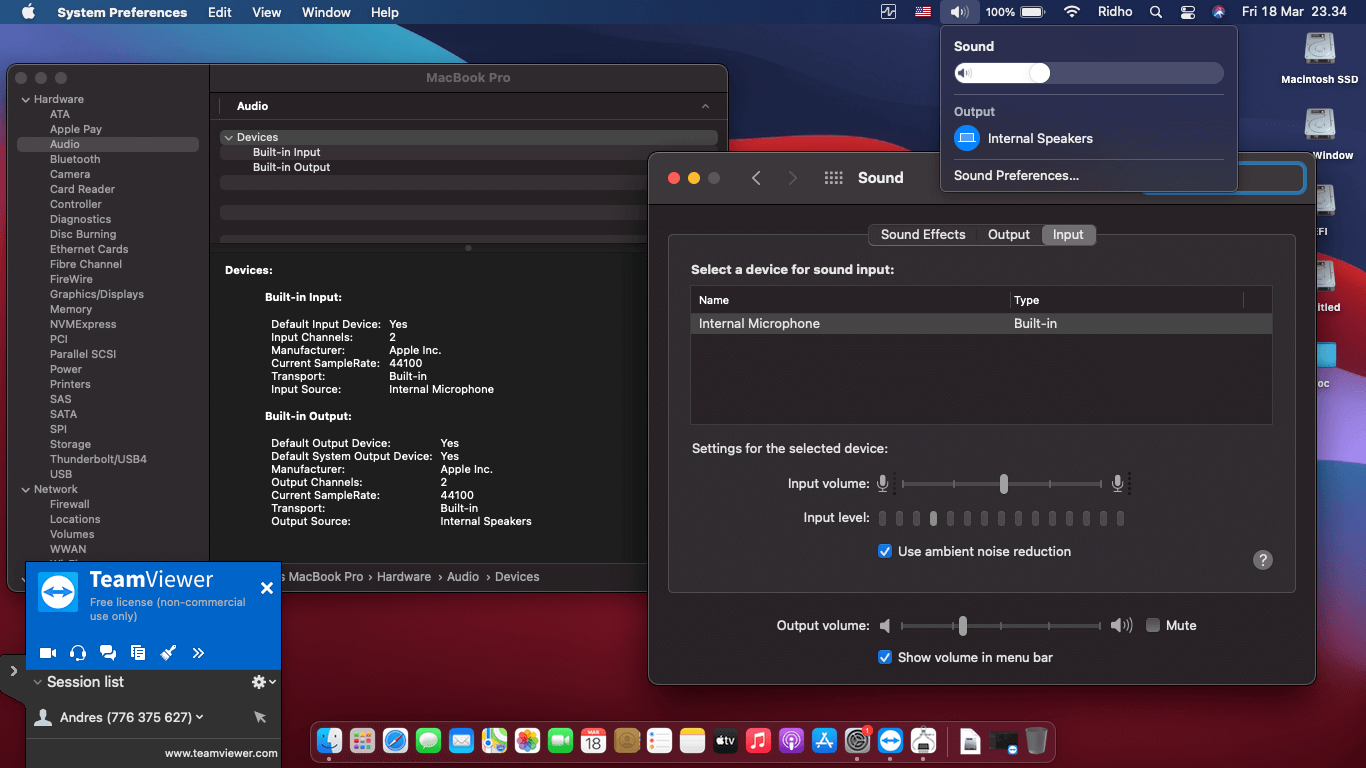Open TeamViewer file transfer icon

pyautogui.click(x=138, y=653)
